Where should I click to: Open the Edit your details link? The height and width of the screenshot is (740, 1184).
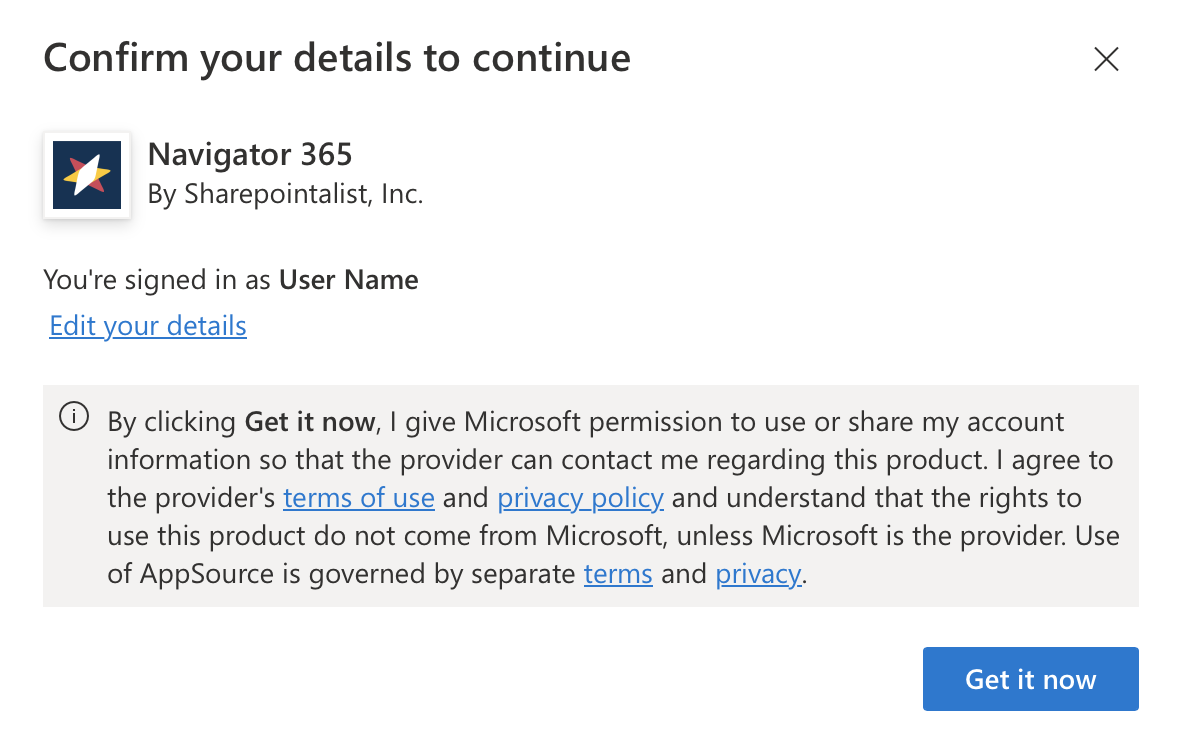(148, 325)
